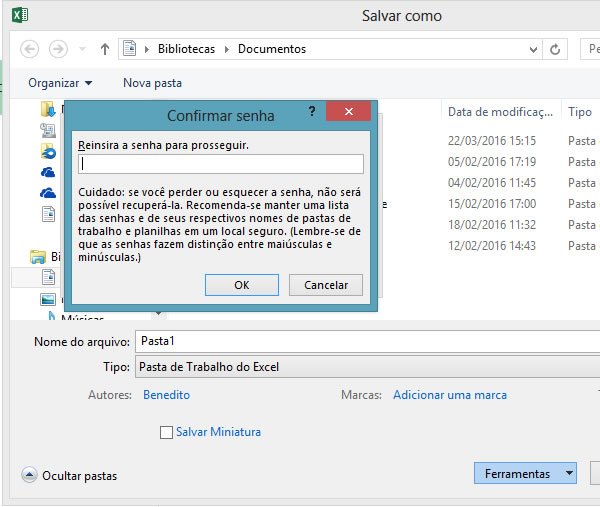
Task: Close the Confirmar senha dialog
Action: (x=348, y=111)
